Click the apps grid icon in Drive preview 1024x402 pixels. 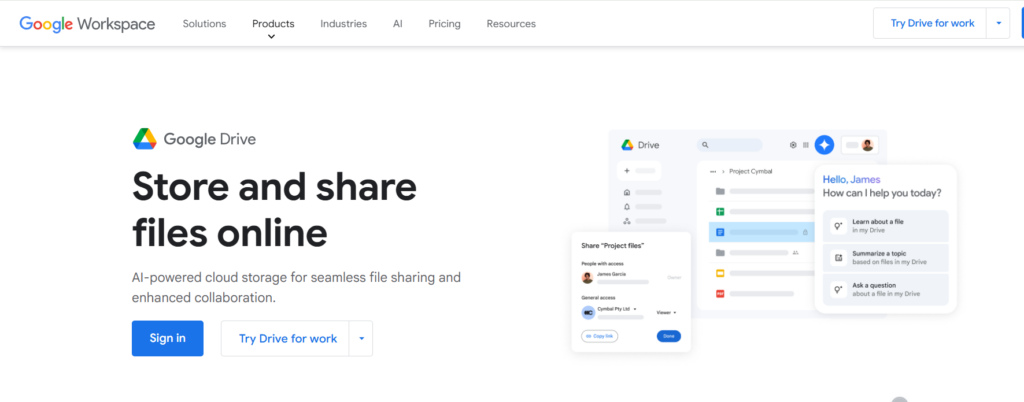tap(806, 145)
